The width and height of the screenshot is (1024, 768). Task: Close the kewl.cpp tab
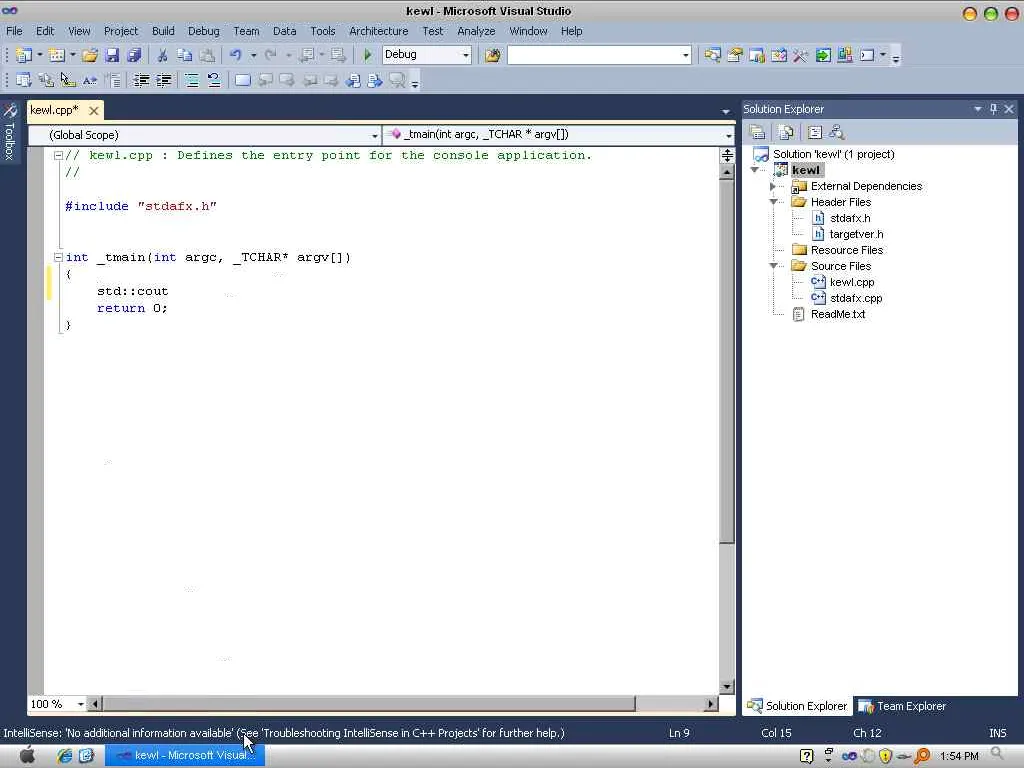[93, 110]
